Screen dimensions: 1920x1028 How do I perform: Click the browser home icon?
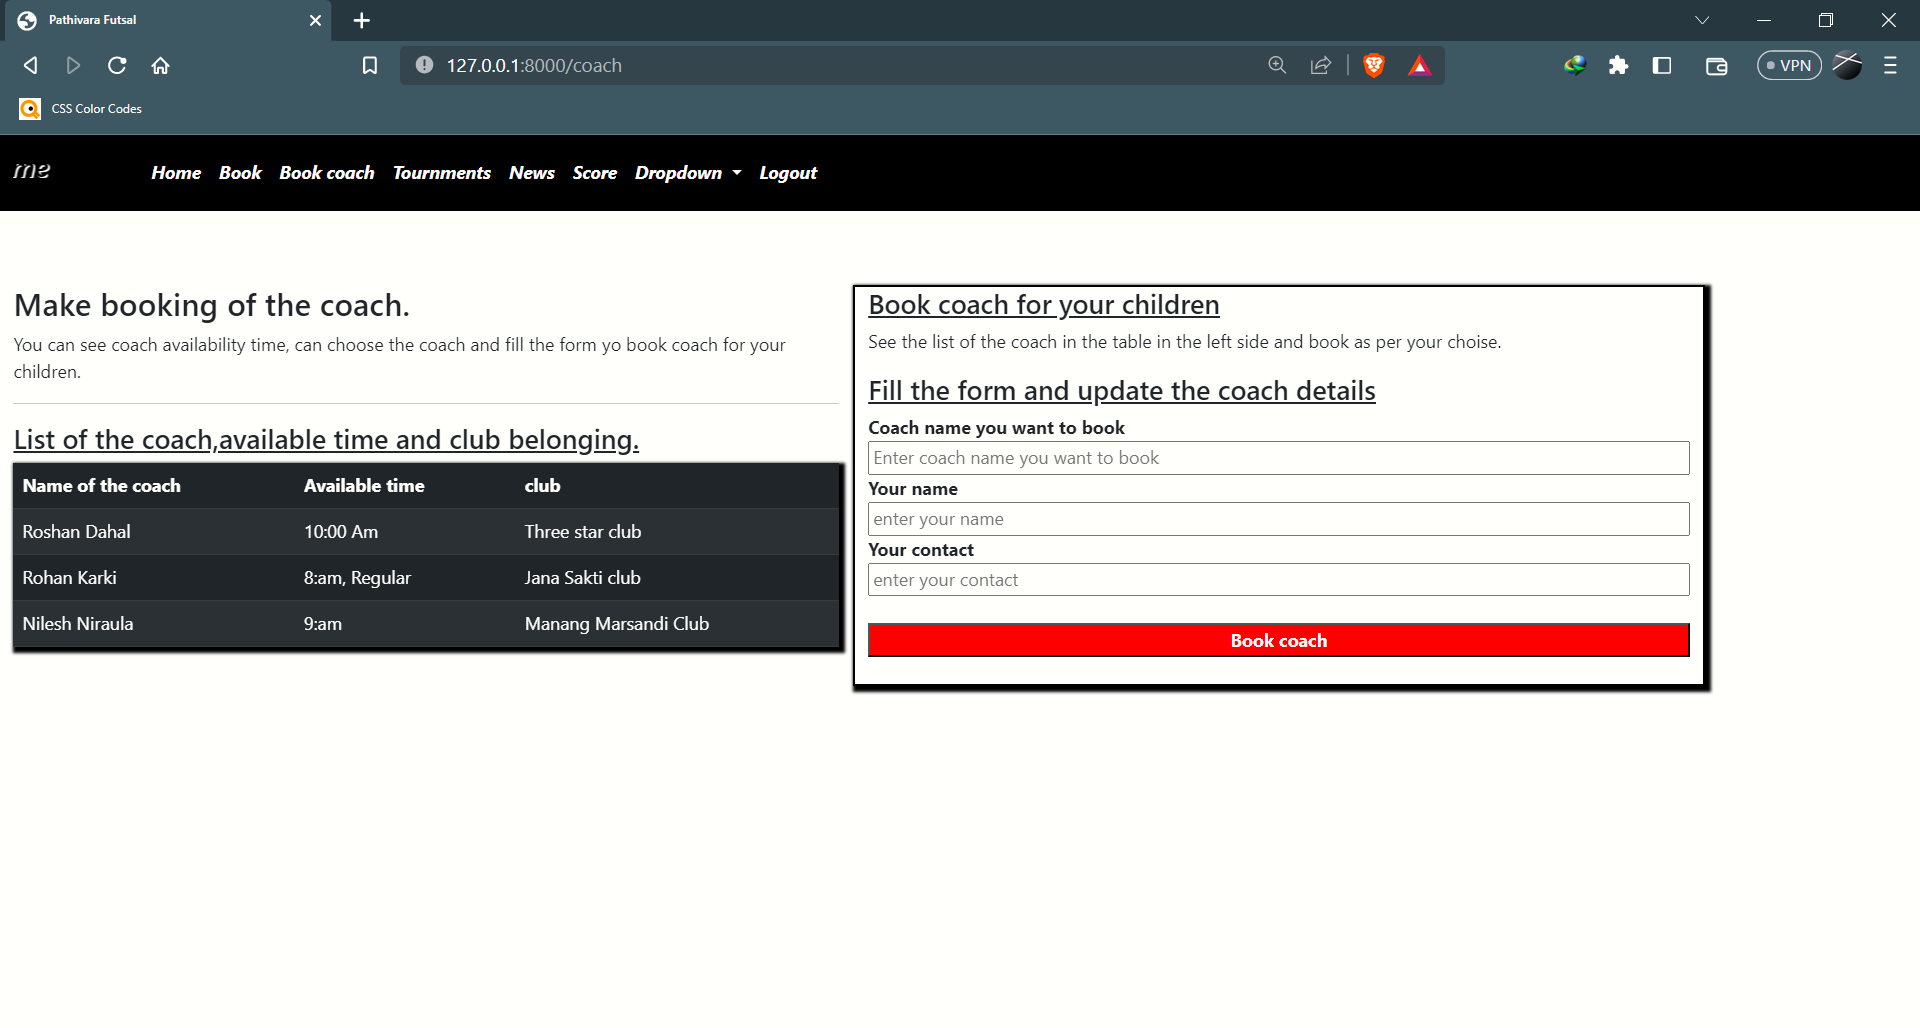(x=160, y=65)
